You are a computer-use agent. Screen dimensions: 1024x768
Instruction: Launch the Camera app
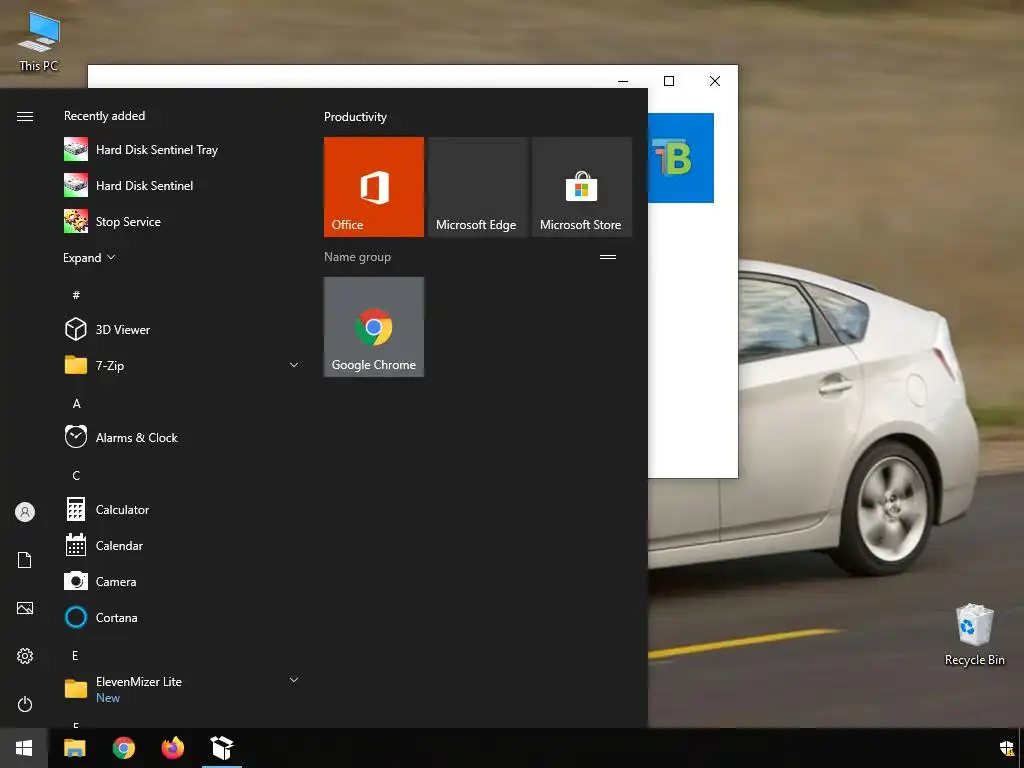click(x=182, y=581)
